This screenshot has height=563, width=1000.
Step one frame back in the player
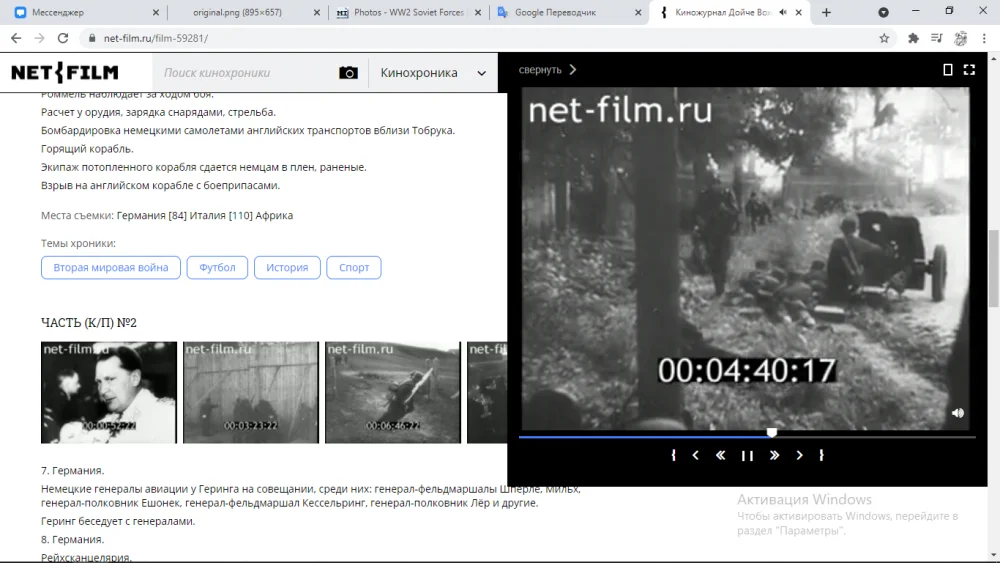coord(696,455)
